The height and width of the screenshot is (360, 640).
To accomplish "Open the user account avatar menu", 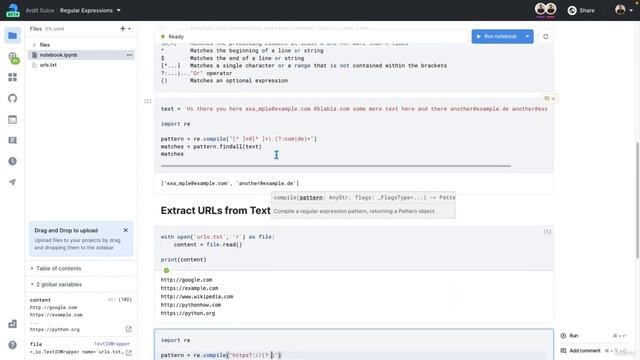I will pyautogui.click(x=624, y=10).
